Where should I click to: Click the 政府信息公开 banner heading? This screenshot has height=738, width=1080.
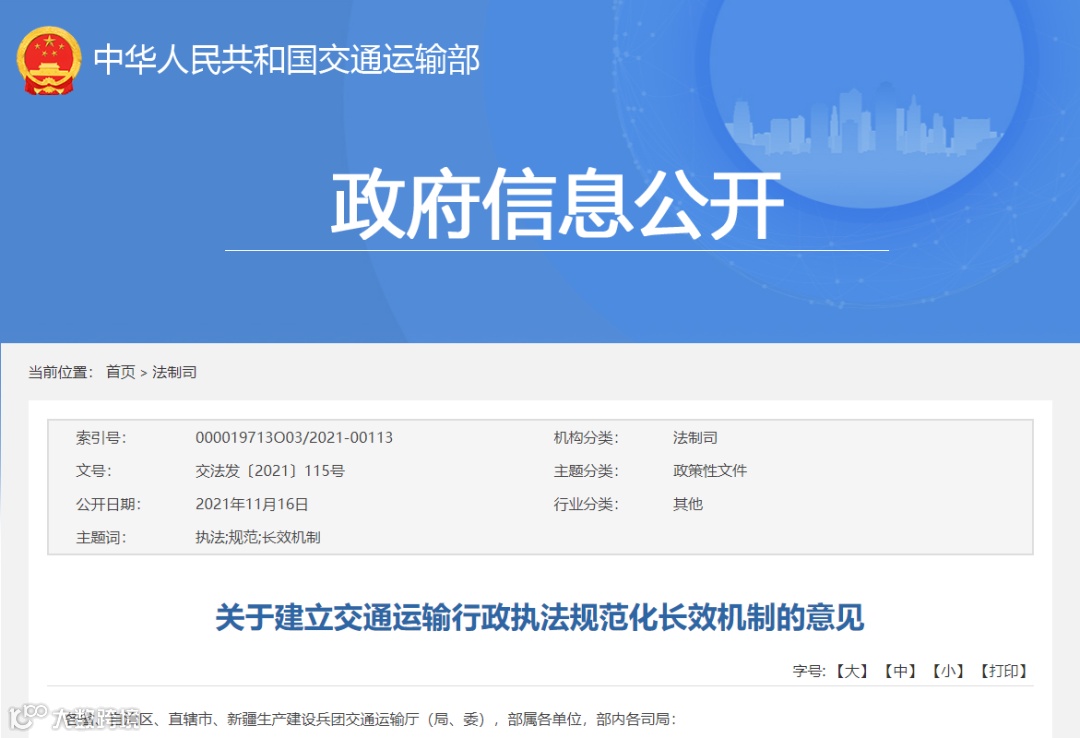click(x=557, y=204)
